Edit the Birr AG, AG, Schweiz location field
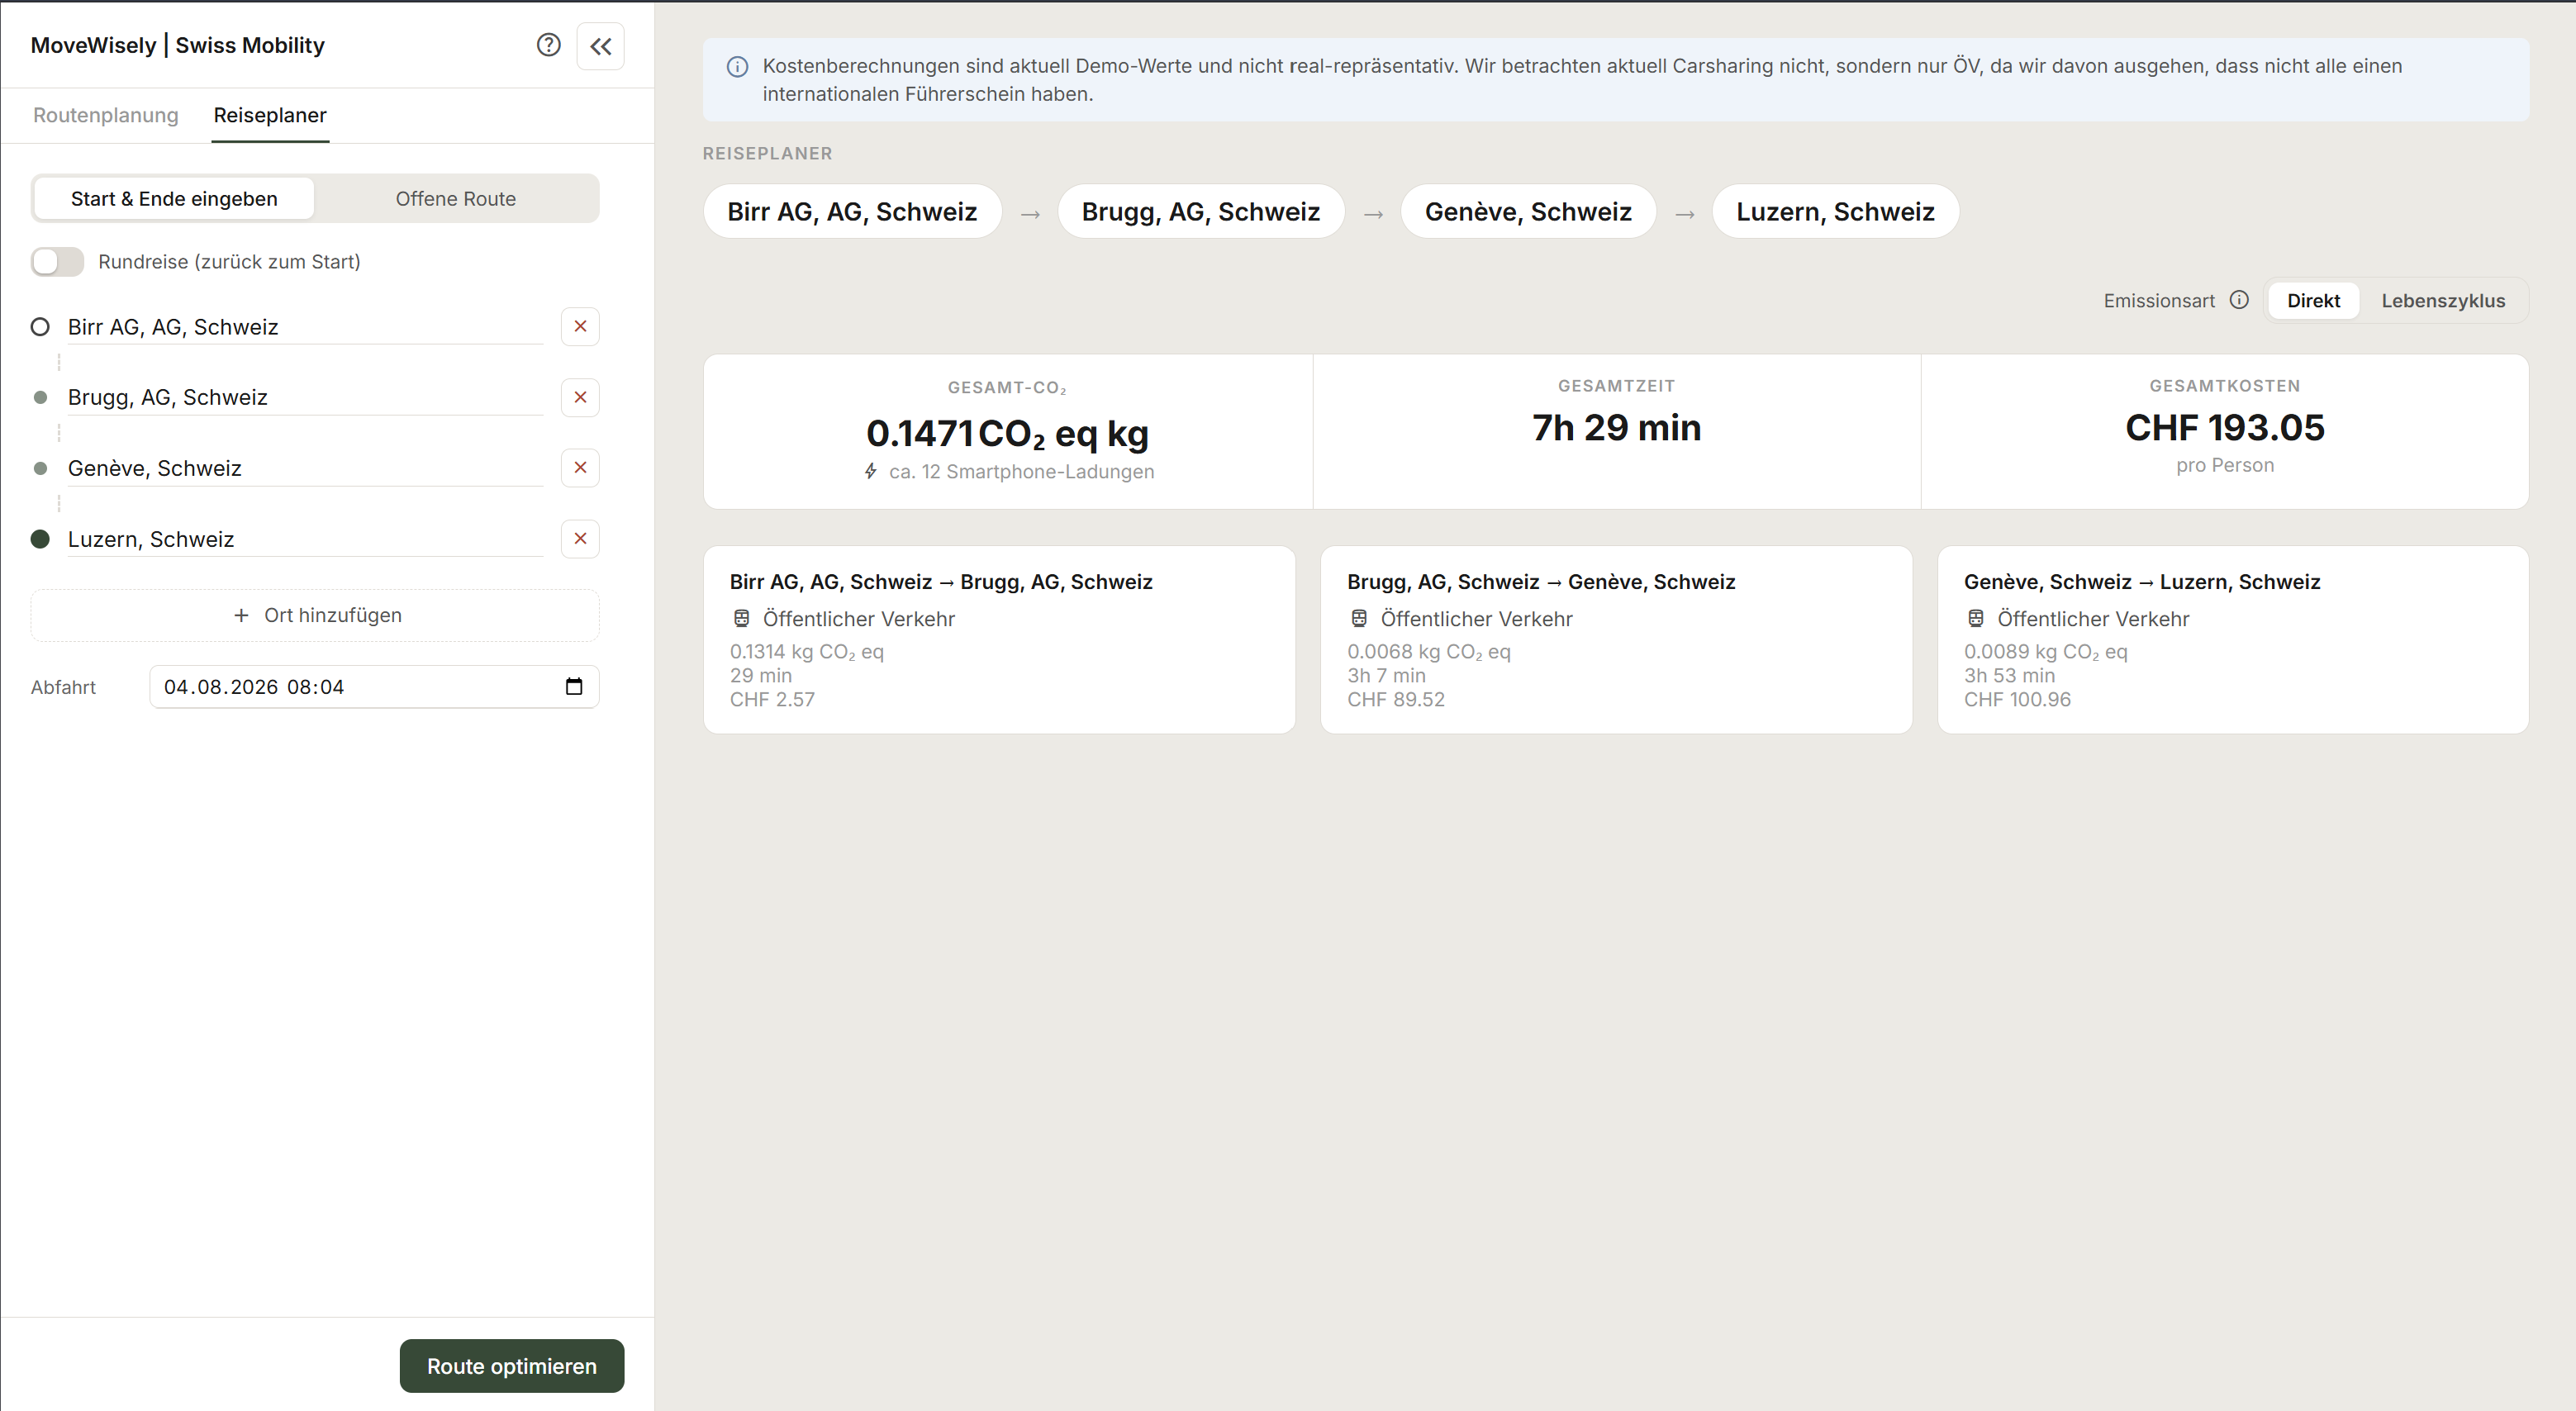The height and width of the screenshot is (1411, 2576). tap(305, 327)
